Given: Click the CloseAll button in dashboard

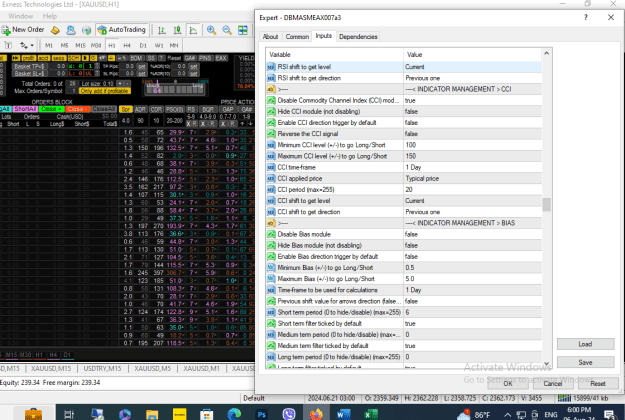Looking at the screenshot, I should tap(104, 109).
